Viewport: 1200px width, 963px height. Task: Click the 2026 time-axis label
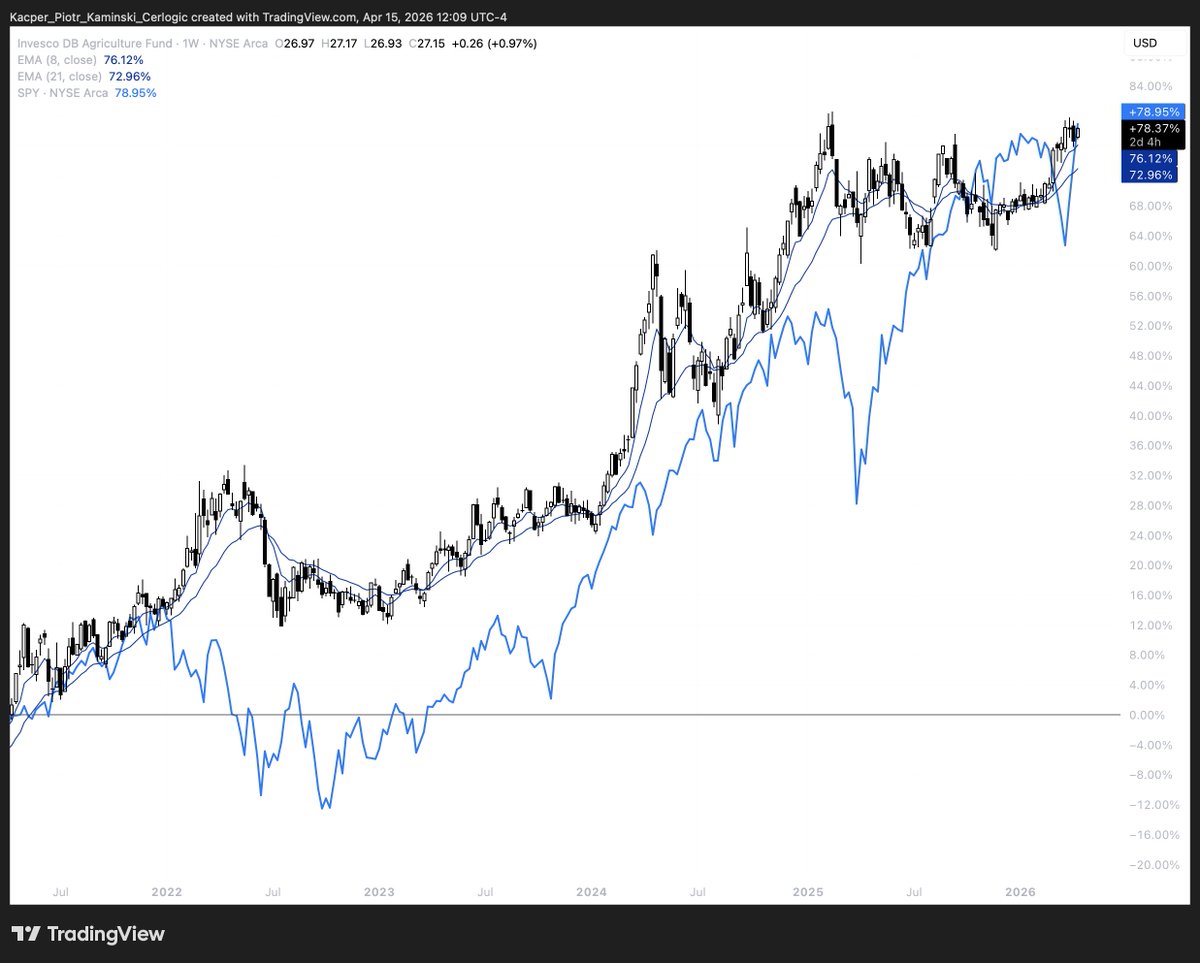(1019, 891)
